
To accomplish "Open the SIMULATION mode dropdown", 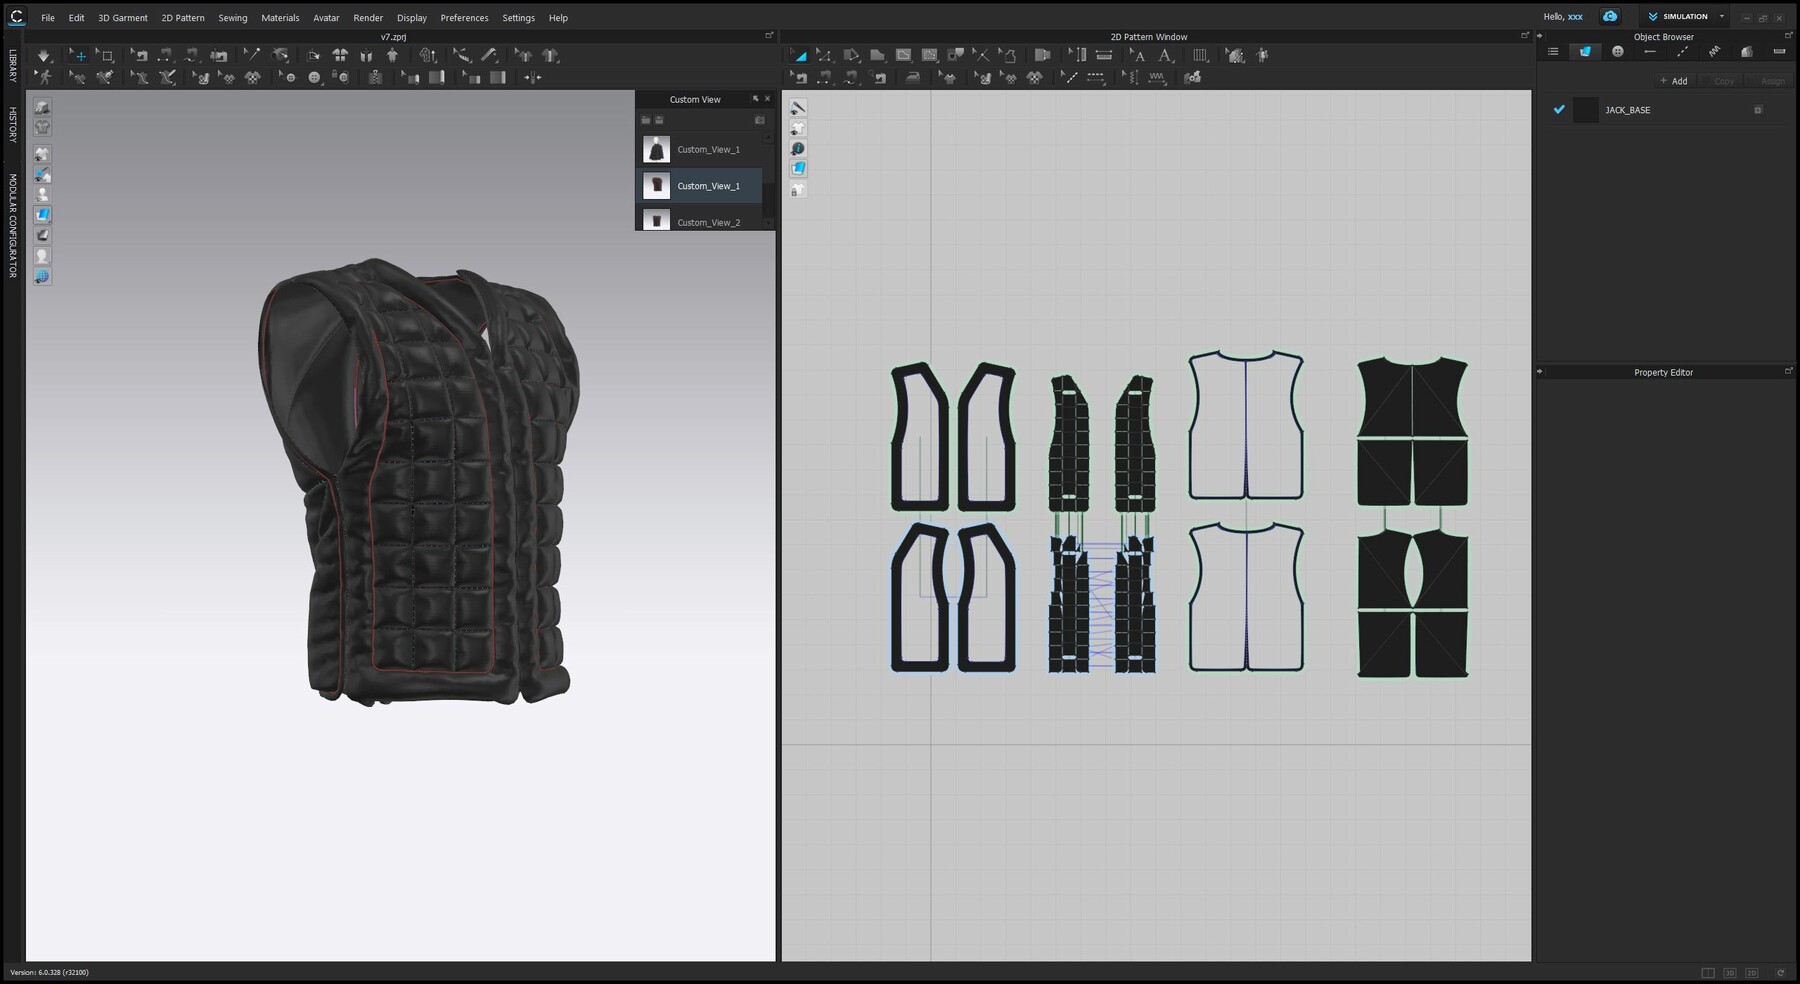I will click(x=1723, y=16).
